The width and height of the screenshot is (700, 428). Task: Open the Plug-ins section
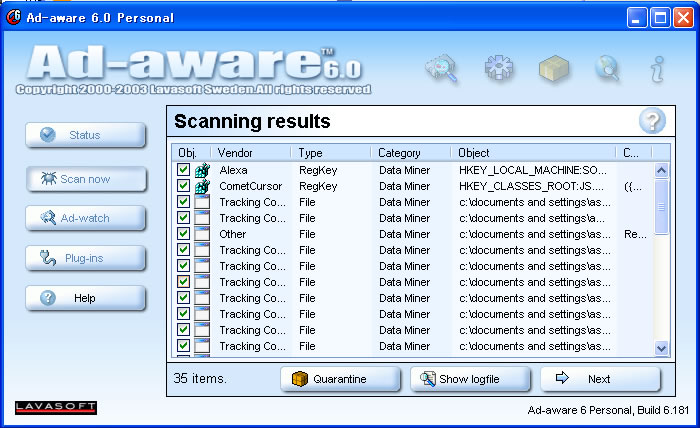86,258
